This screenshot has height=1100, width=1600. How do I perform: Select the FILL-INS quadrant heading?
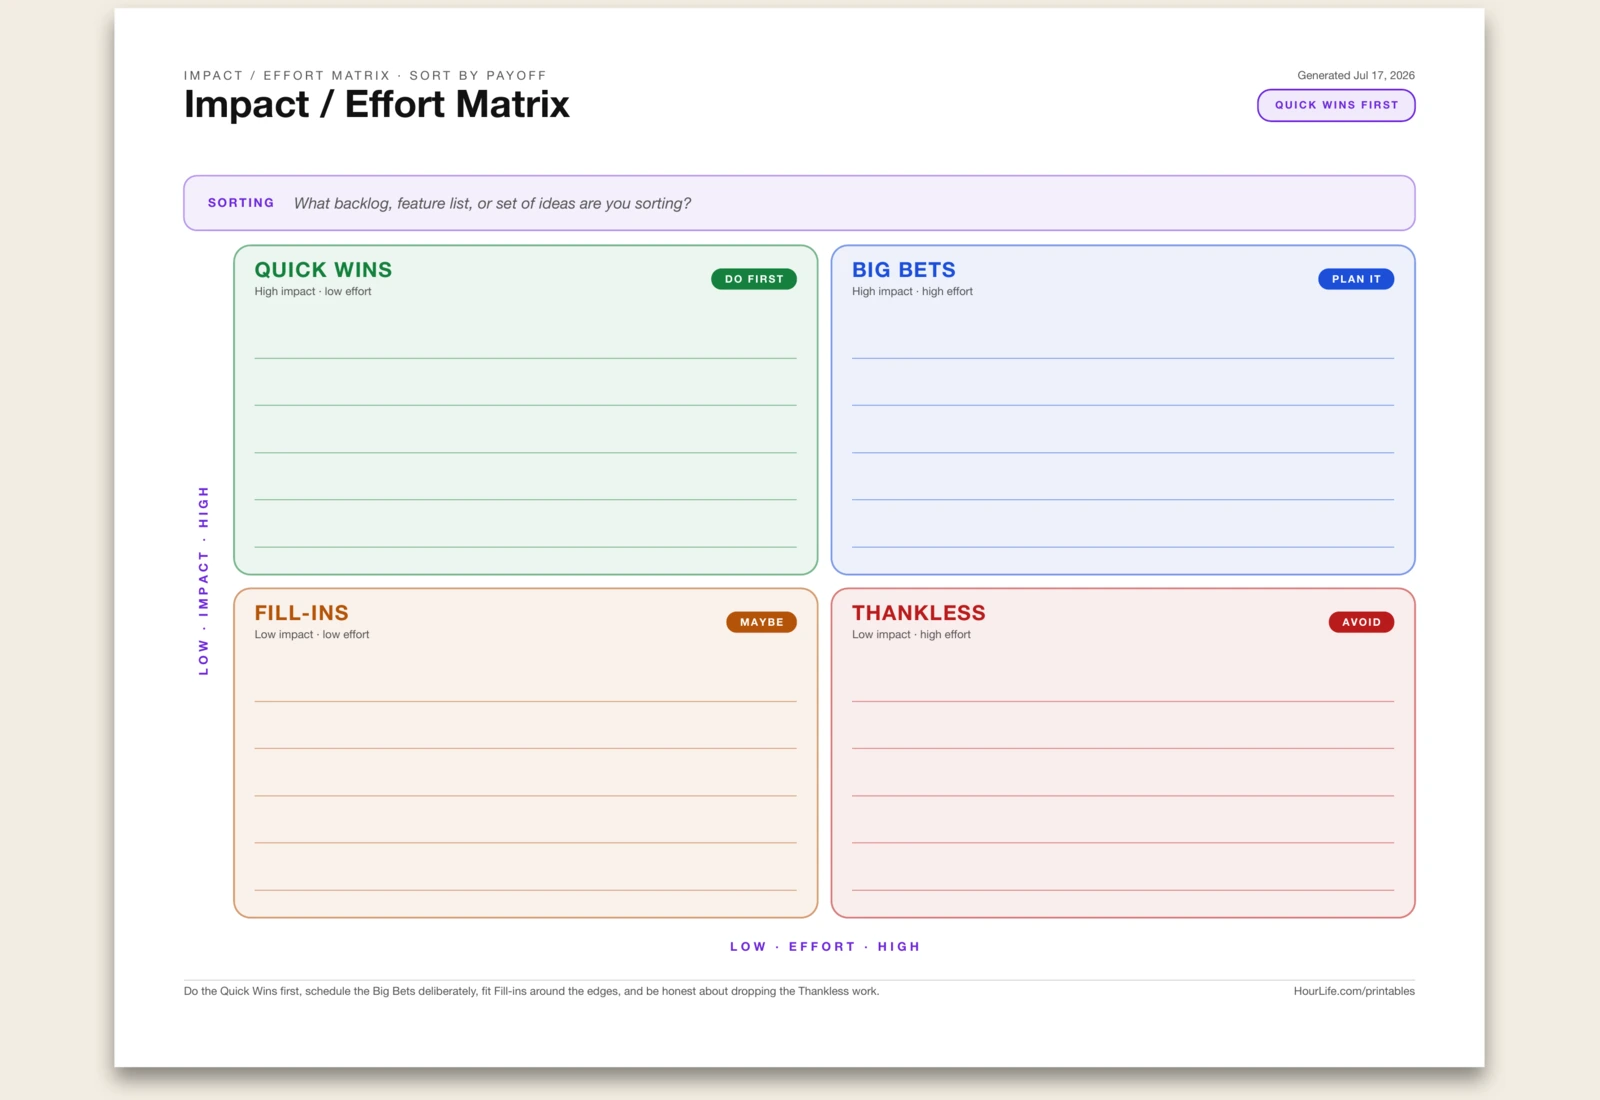[301, 613]
